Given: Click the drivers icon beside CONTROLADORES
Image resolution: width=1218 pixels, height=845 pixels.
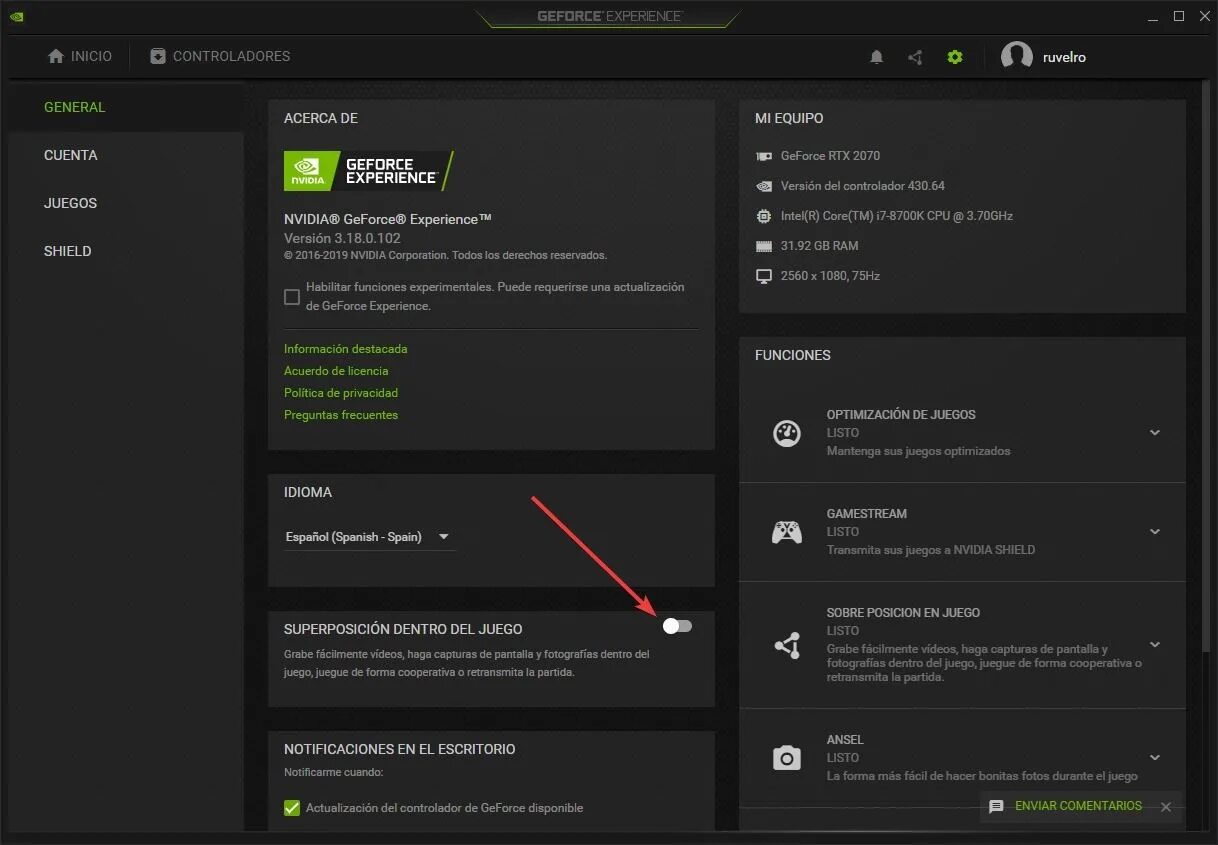Looking at the screenshot, I should (x=158, y=56).
